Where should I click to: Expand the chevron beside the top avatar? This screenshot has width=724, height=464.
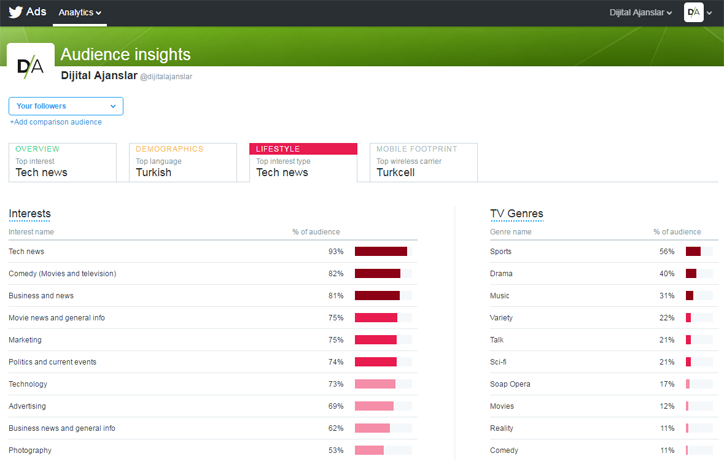[x=710, y=13]
